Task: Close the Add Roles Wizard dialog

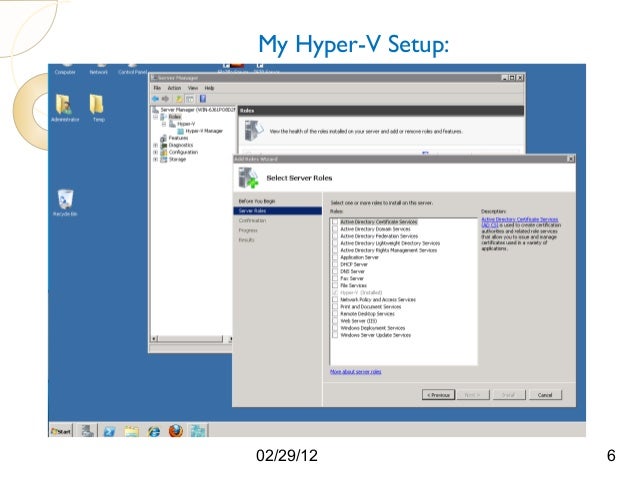Action: coord(570,159)
